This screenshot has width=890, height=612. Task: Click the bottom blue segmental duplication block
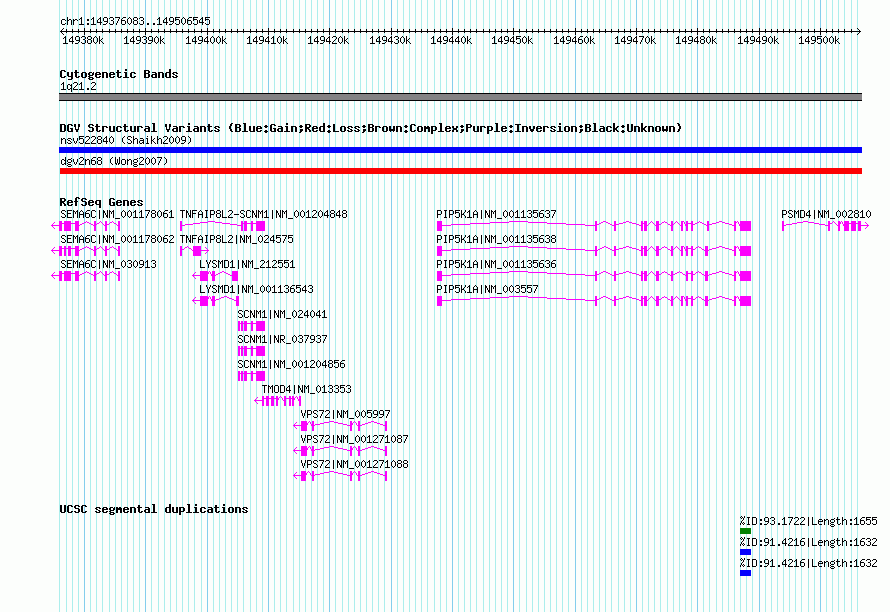745,573
